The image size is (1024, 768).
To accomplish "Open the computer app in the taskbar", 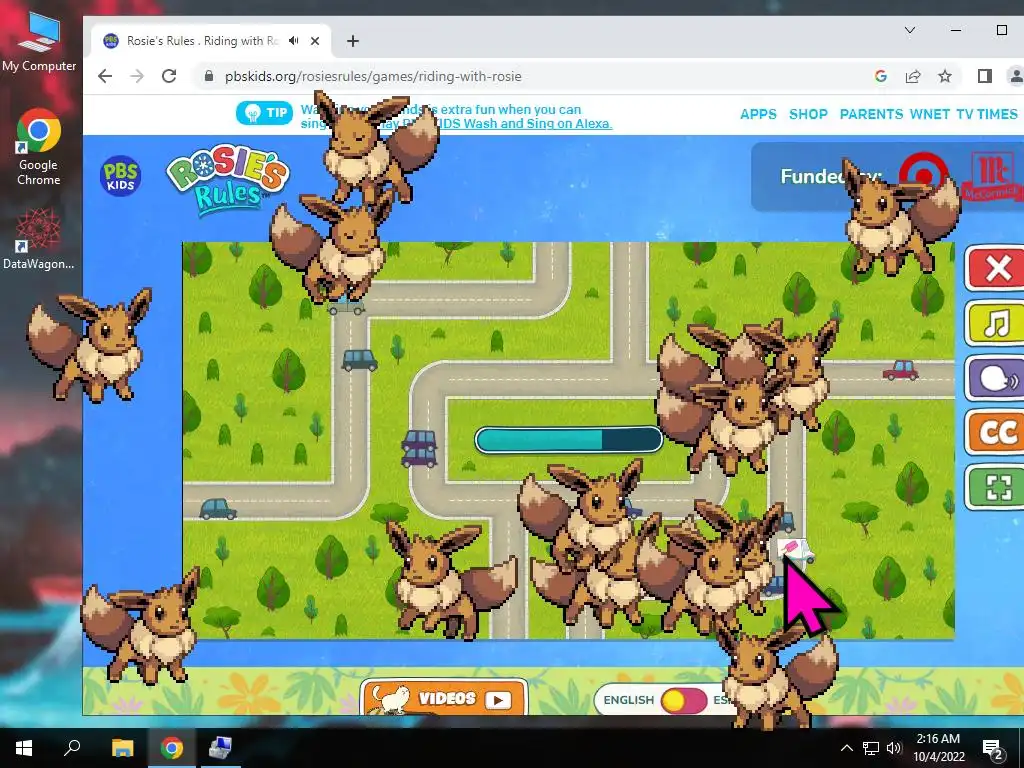I will [219, 748].
